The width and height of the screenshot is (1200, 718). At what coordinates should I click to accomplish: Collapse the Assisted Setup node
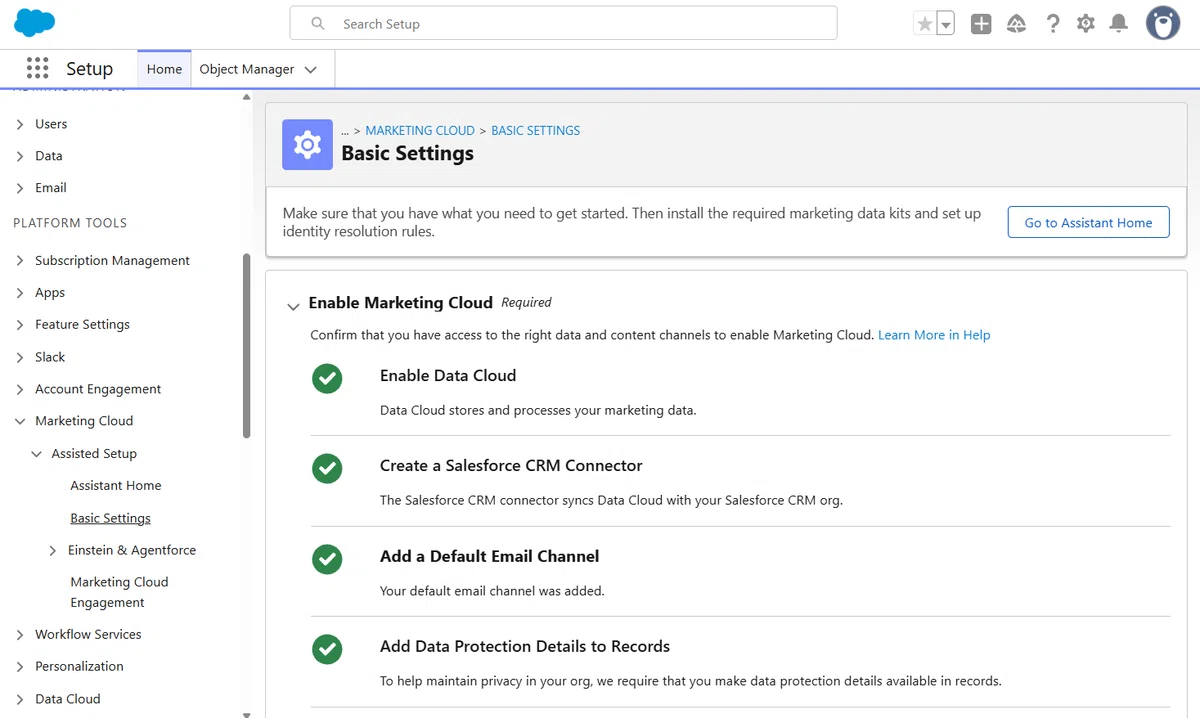point(37,454)
